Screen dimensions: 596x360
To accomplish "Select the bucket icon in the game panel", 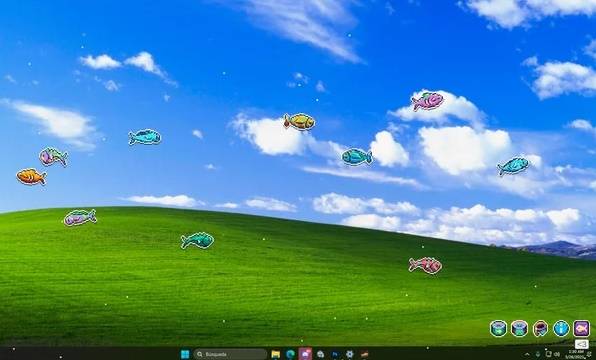I will (x=540, y=328).
